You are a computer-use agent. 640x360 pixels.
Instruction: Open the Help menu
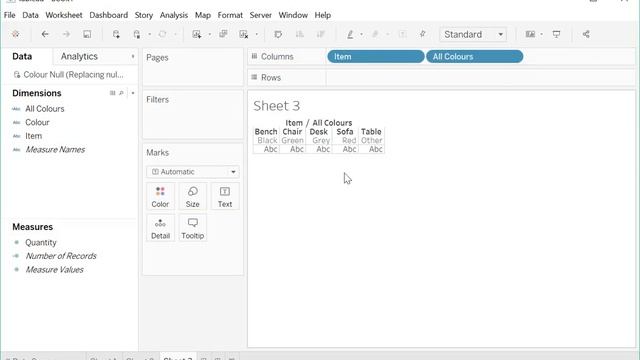pos(322,15)
